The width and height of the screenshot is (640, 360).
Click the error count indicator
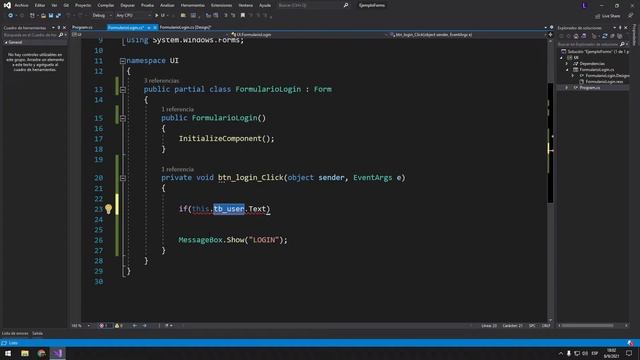tap(104, 326)
